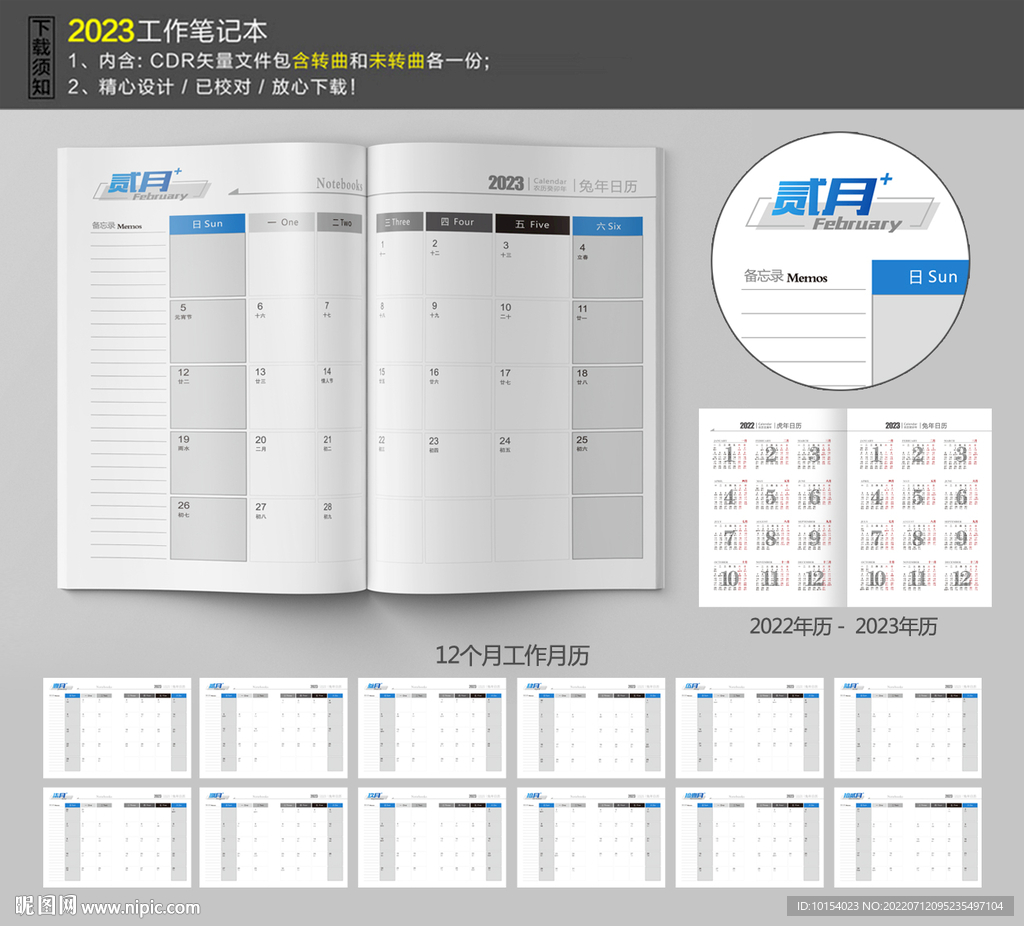
Task: Click the 备忘录 Memos label in the notebook
Action: tap(117, 226)
